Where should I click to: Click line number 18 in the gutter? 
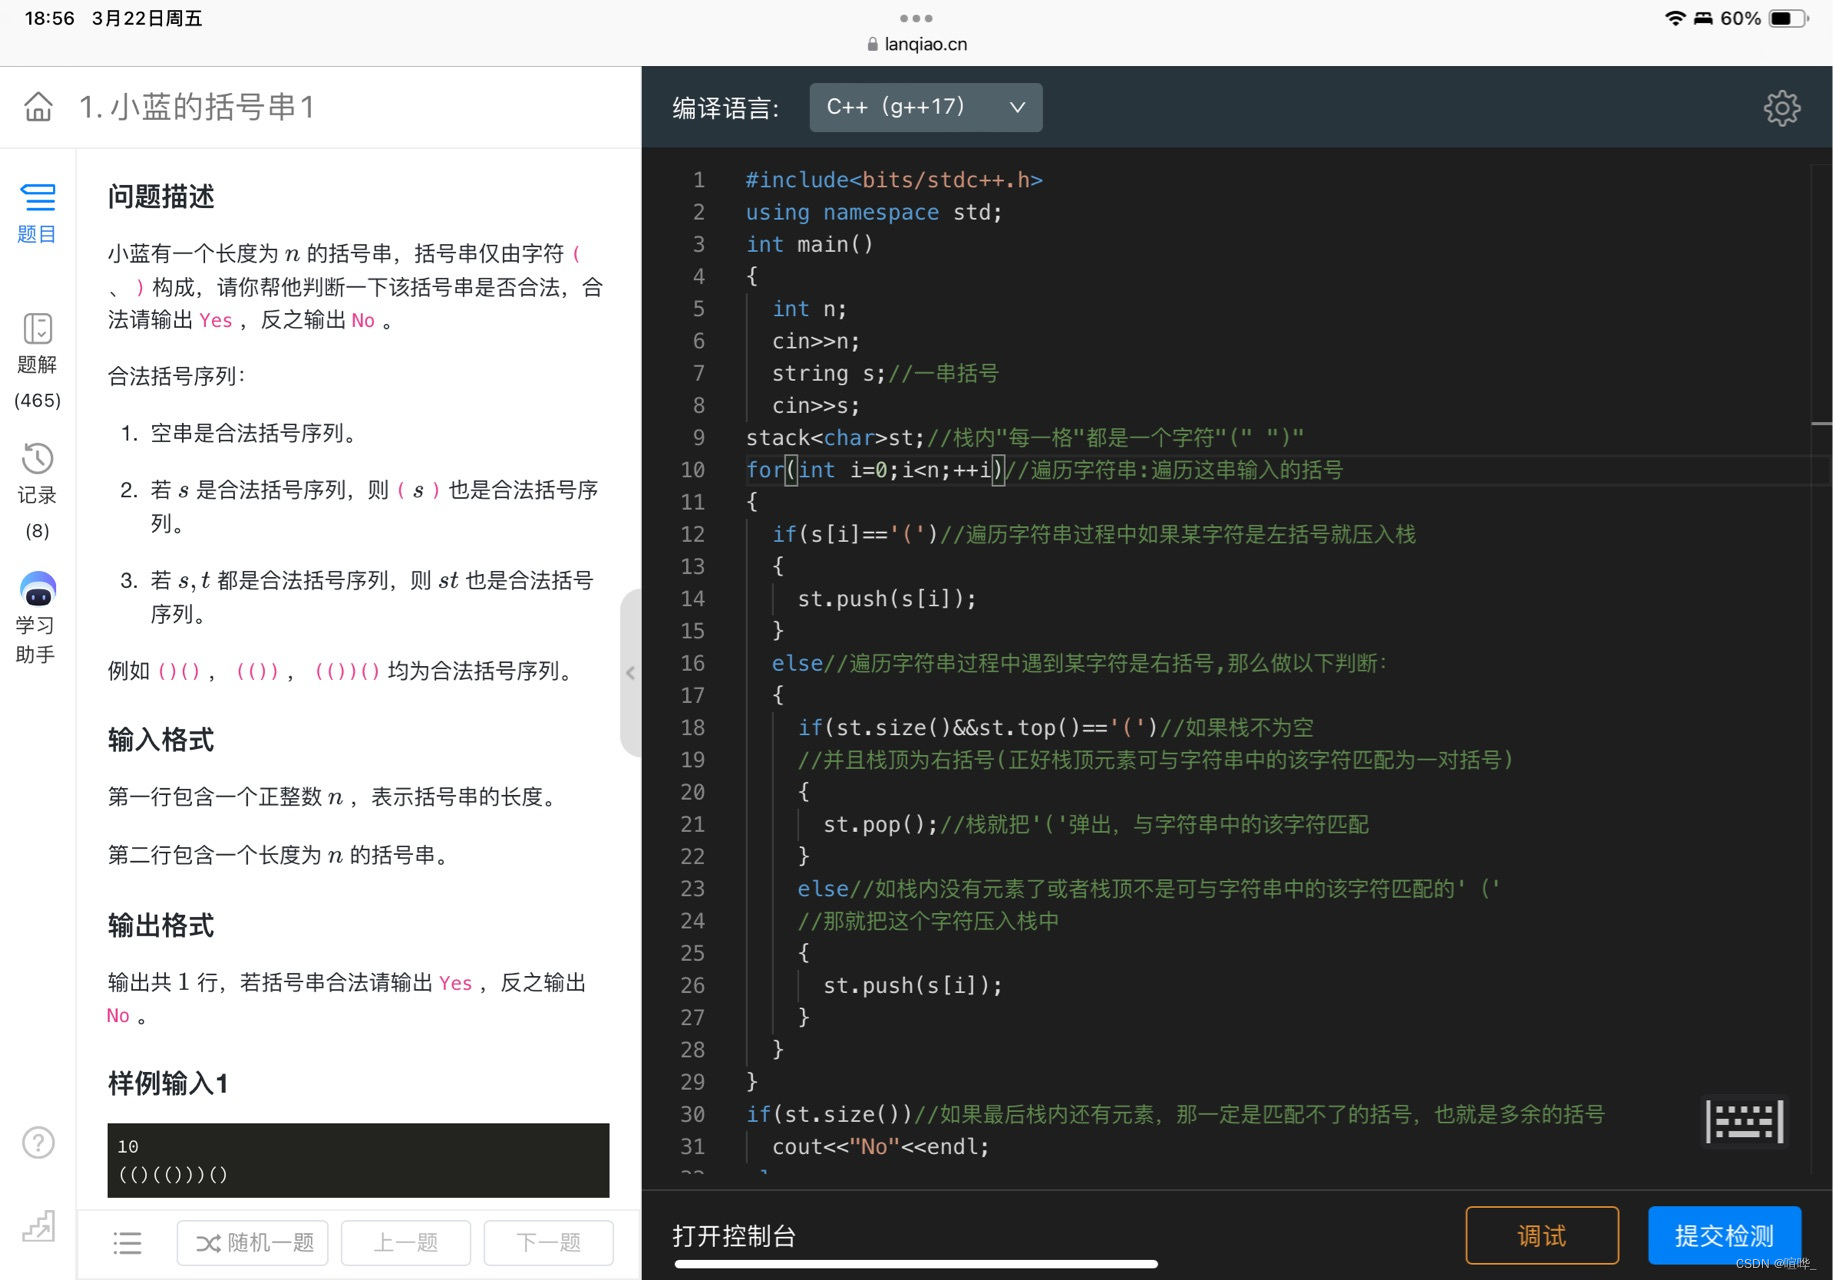tap(693, 728)
